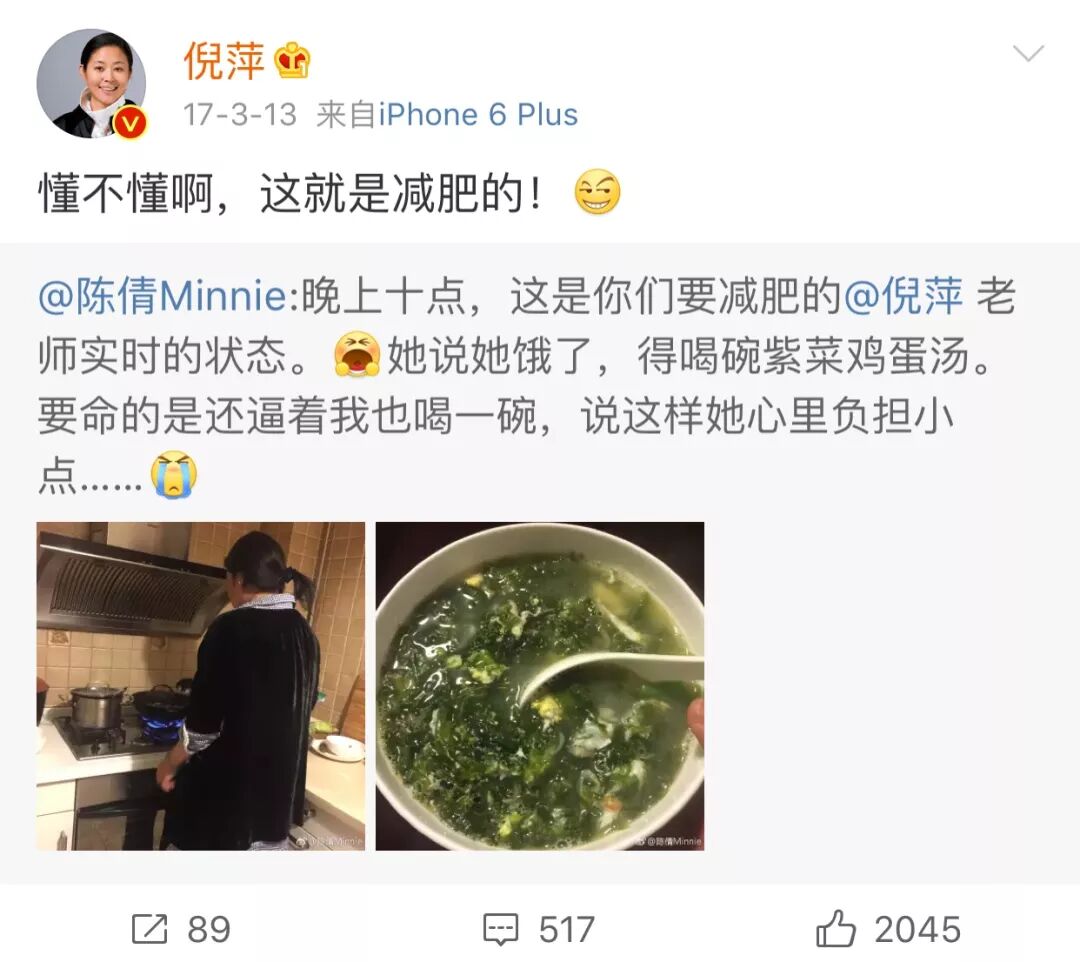The width and height of the screenshot is (1080, 962).
Task: View the seaweed egg soup photo
Action: (540, 686)
